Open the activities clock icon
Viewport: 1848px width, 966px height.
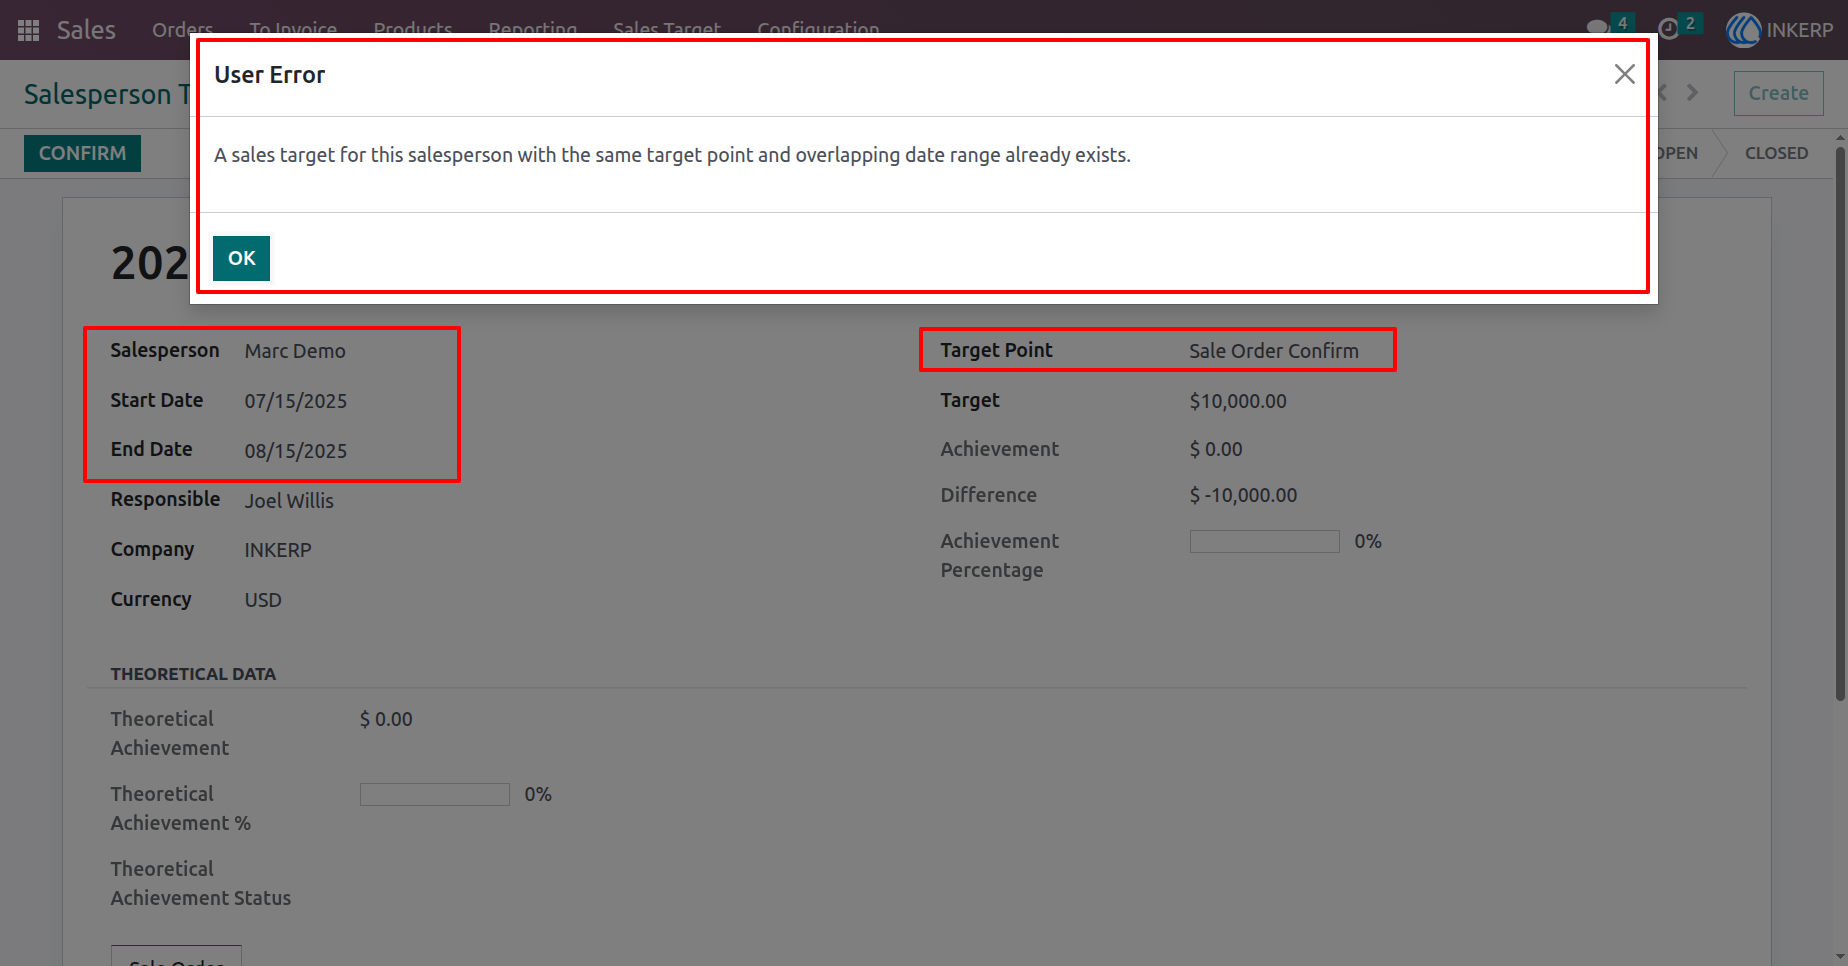[1668, 28]
